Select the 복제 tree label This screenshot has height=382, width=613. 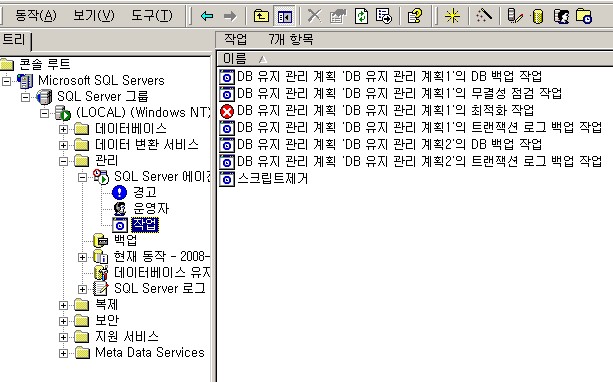(107, 305)
